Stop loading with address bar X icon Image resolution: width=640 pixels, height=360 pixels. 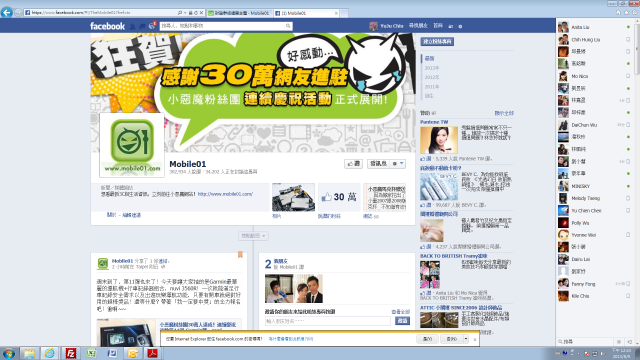[201, 13]
